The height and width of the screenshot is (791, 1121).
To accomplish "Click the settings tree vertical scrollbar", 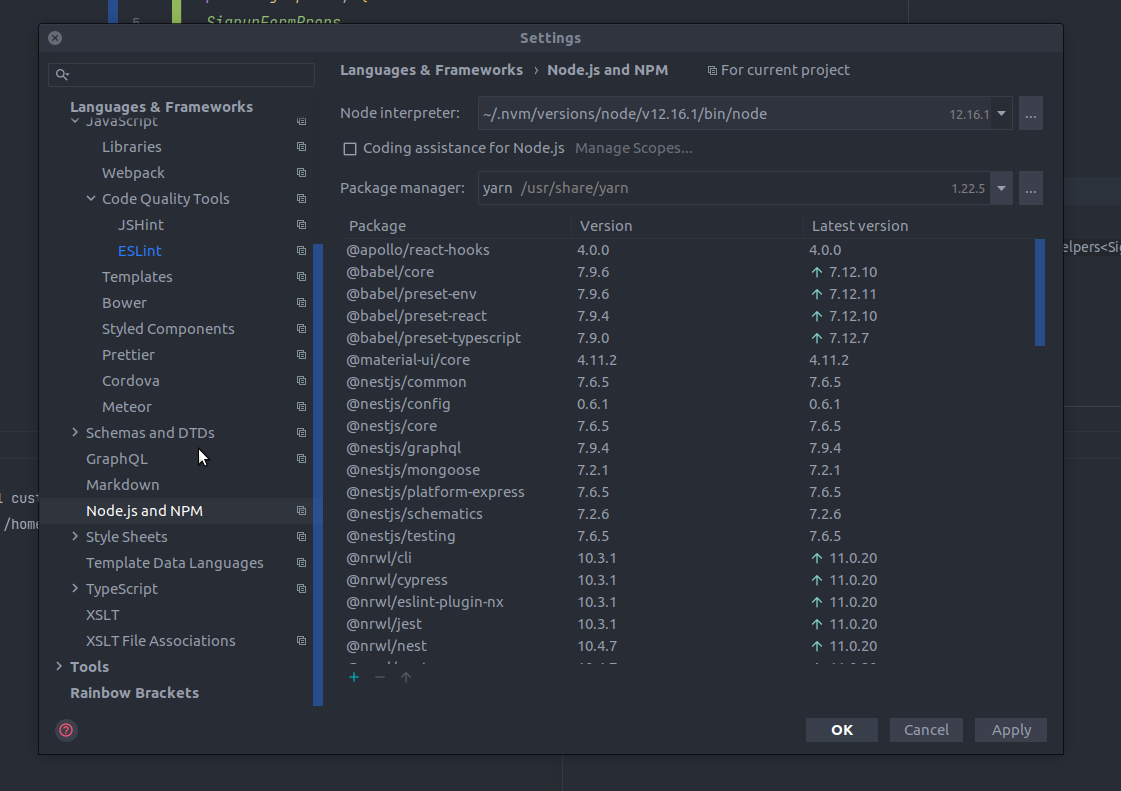I will coord(318,475).
